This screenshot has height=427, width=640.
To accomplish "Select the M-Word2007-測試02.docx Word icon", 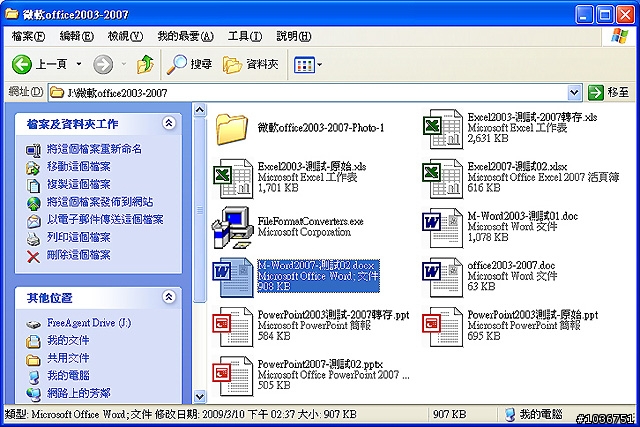I will coord(233,277).
